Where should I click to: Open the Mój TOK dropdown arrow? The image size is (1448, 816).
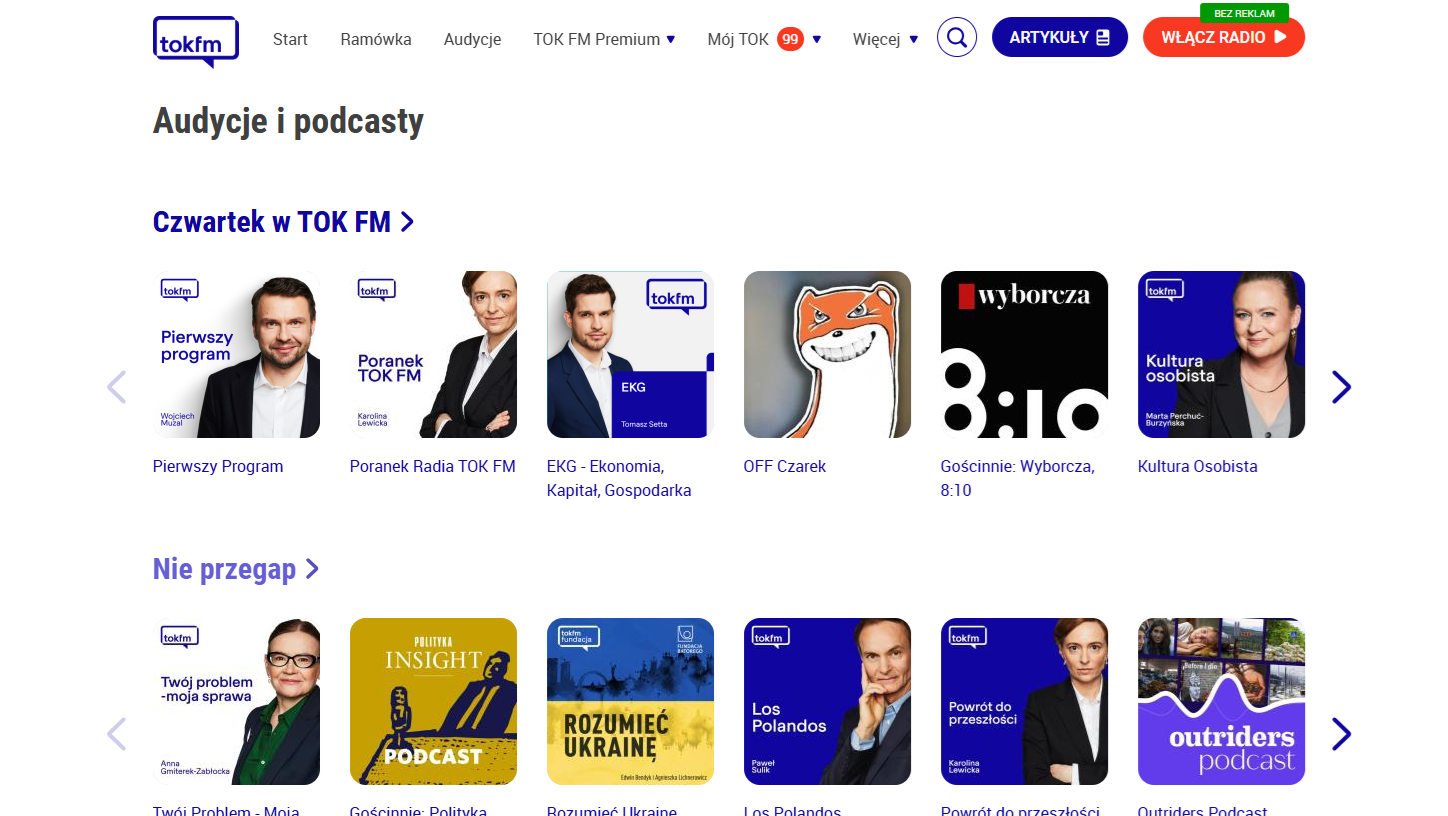point(817,39)
